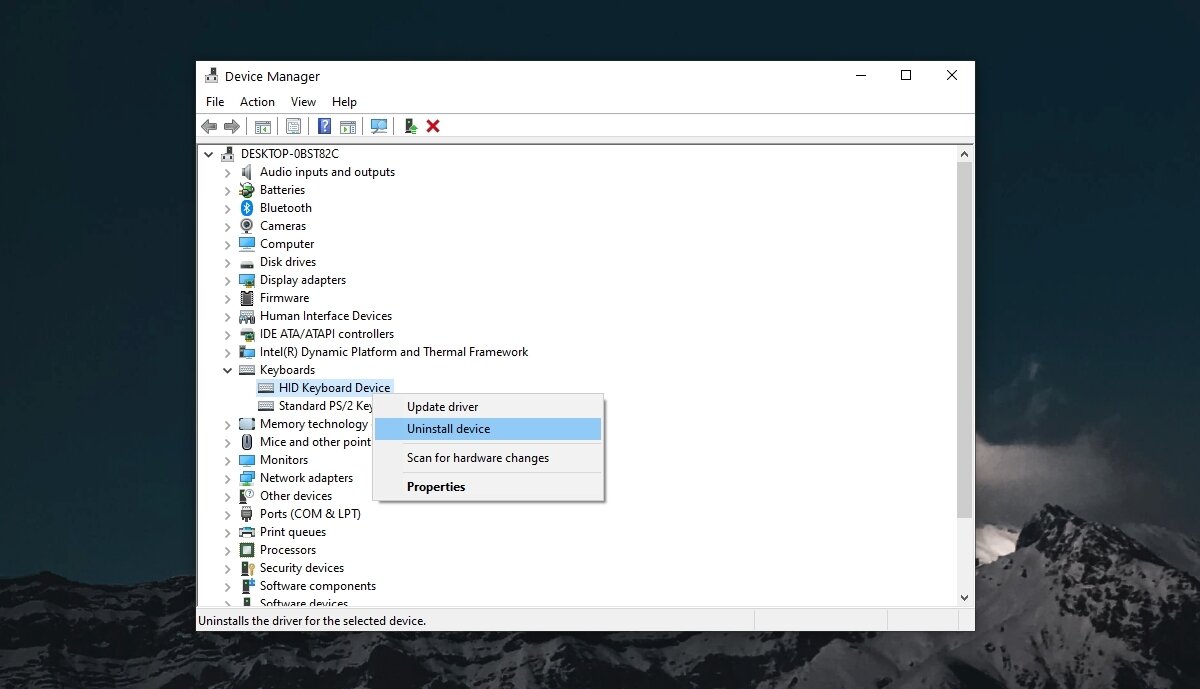Click the Scan for hardware changes toolbar icon

pyautogui.click(x=379, y=126)
